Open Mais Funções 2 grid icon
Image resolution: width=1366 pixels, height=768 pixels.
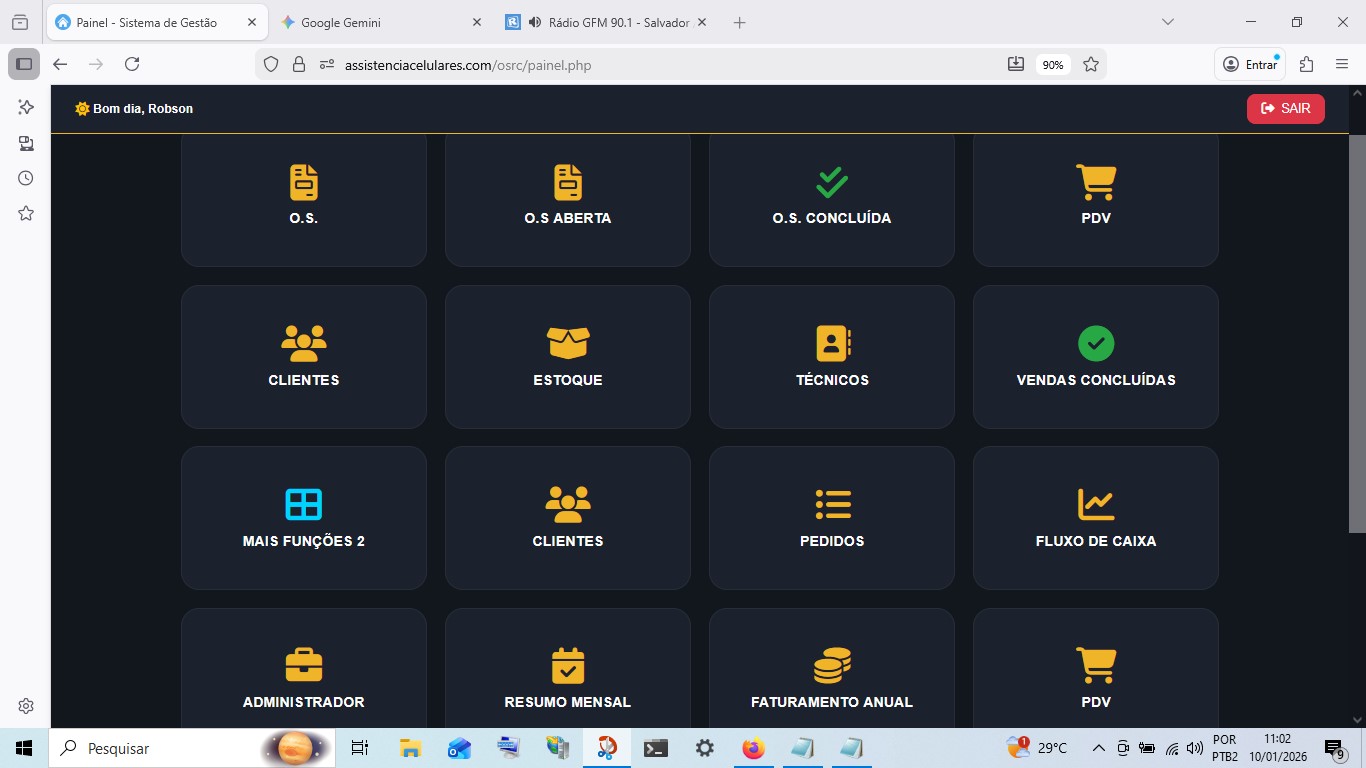click(x=304, y=504)
